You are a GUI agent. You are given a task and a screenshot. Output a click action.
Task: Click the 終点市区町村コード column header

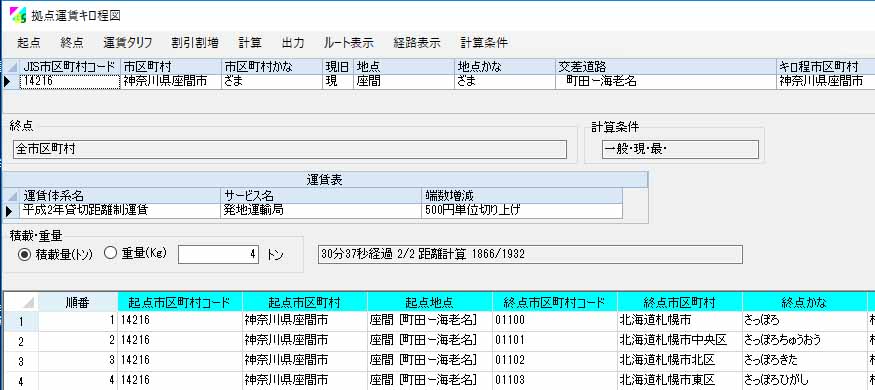pyautogui.click(x=555, y=302)
